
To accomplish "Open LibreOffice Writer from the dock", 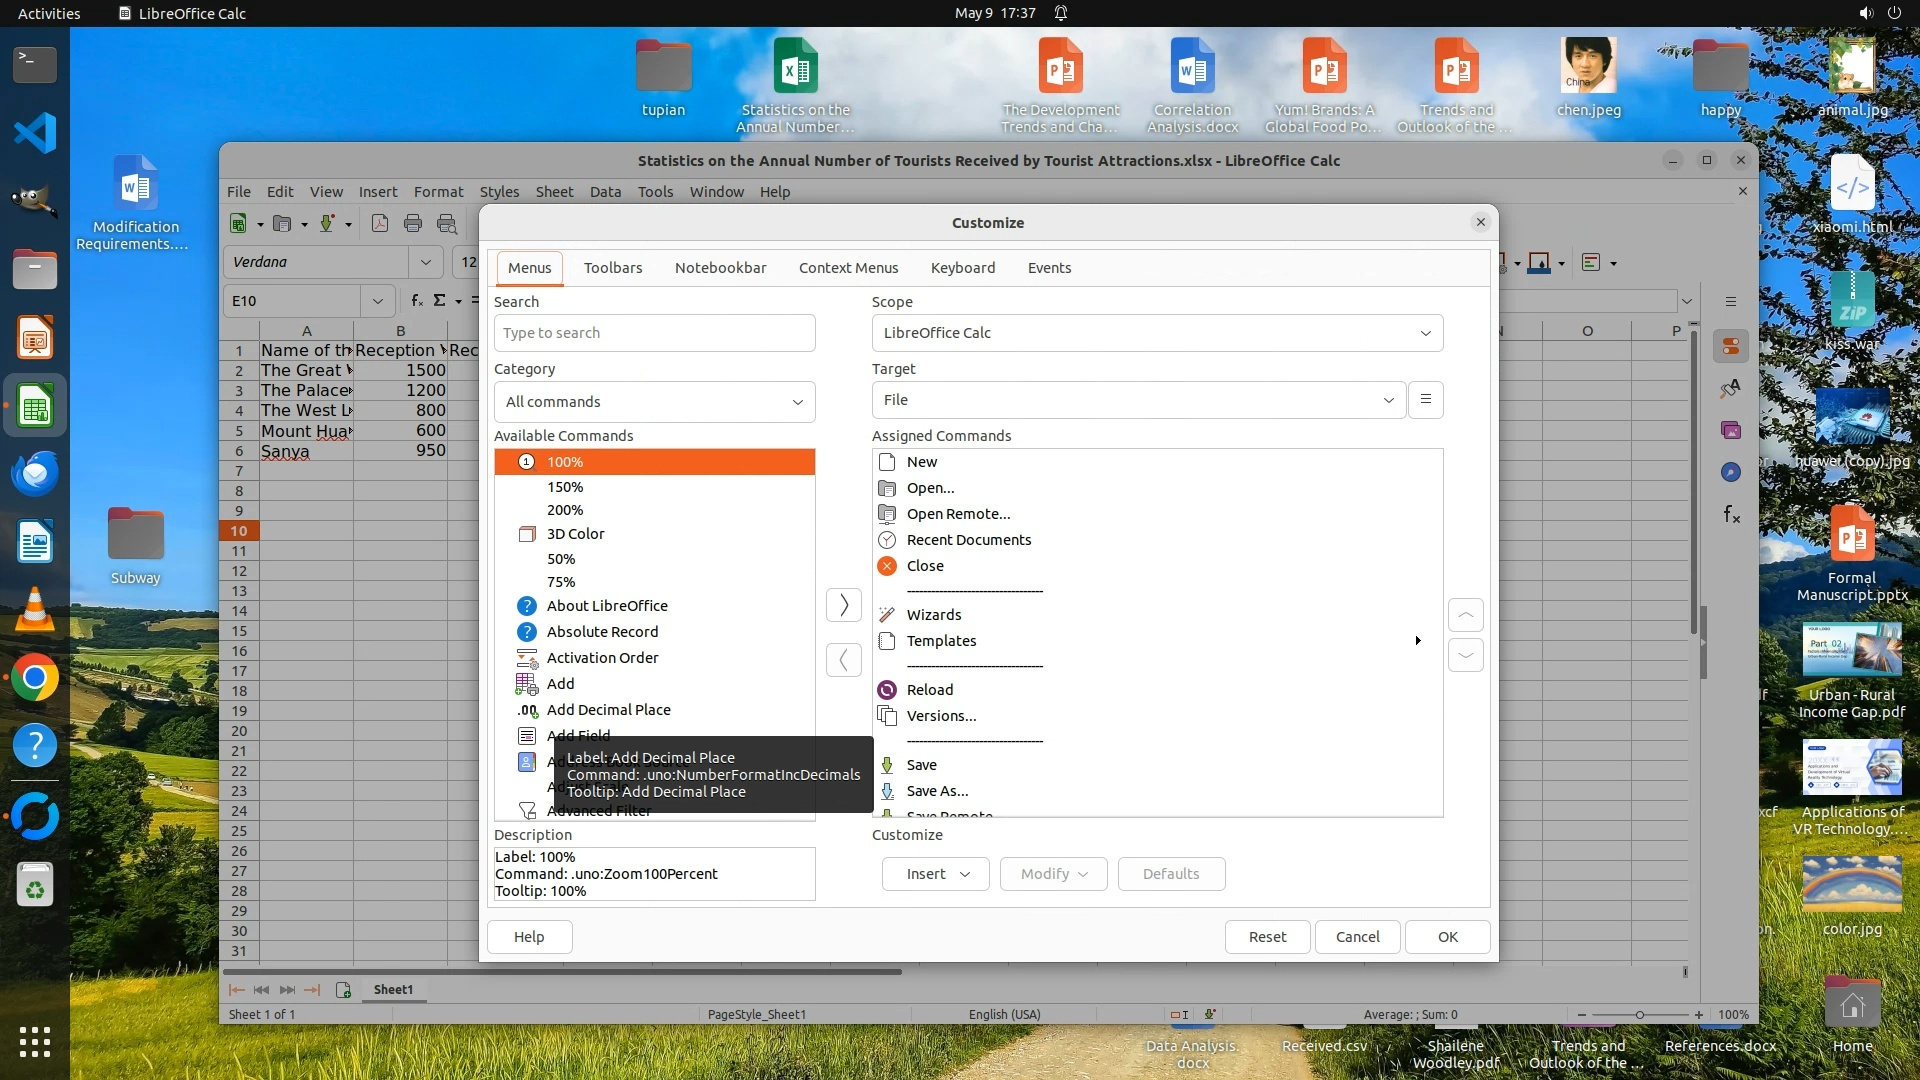I will (35, 543).
